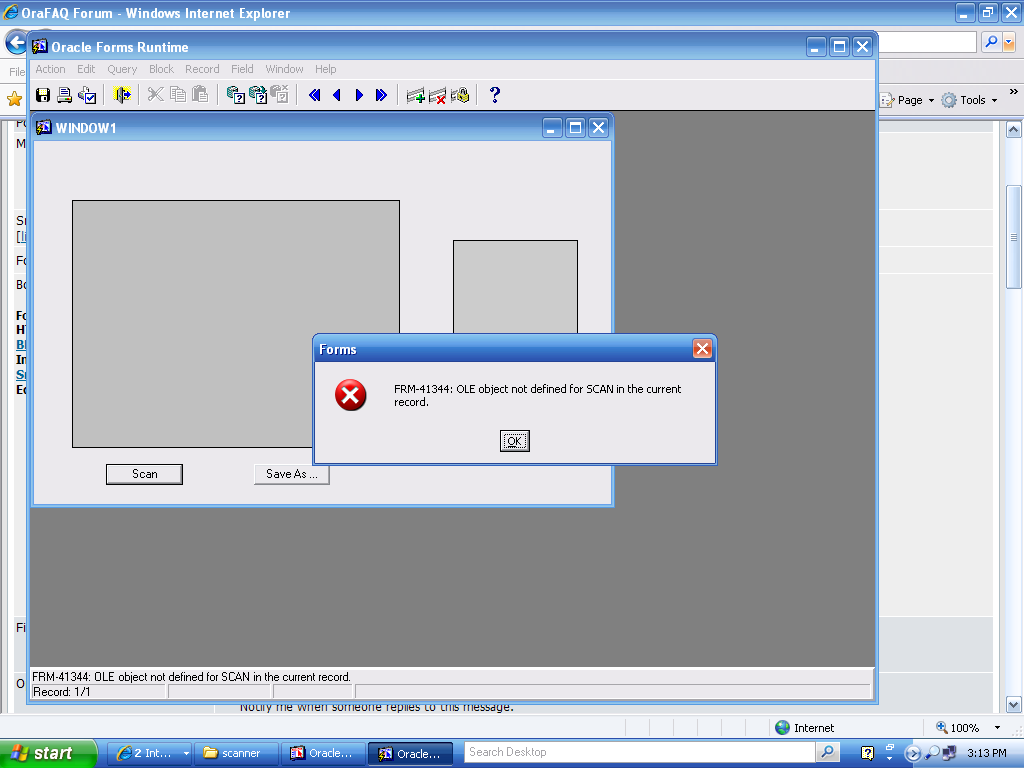This screenshot has width=1024, height=768.
Task: Click the IE vertical scrollbar down arrow
Action: tap(1014, 705)
